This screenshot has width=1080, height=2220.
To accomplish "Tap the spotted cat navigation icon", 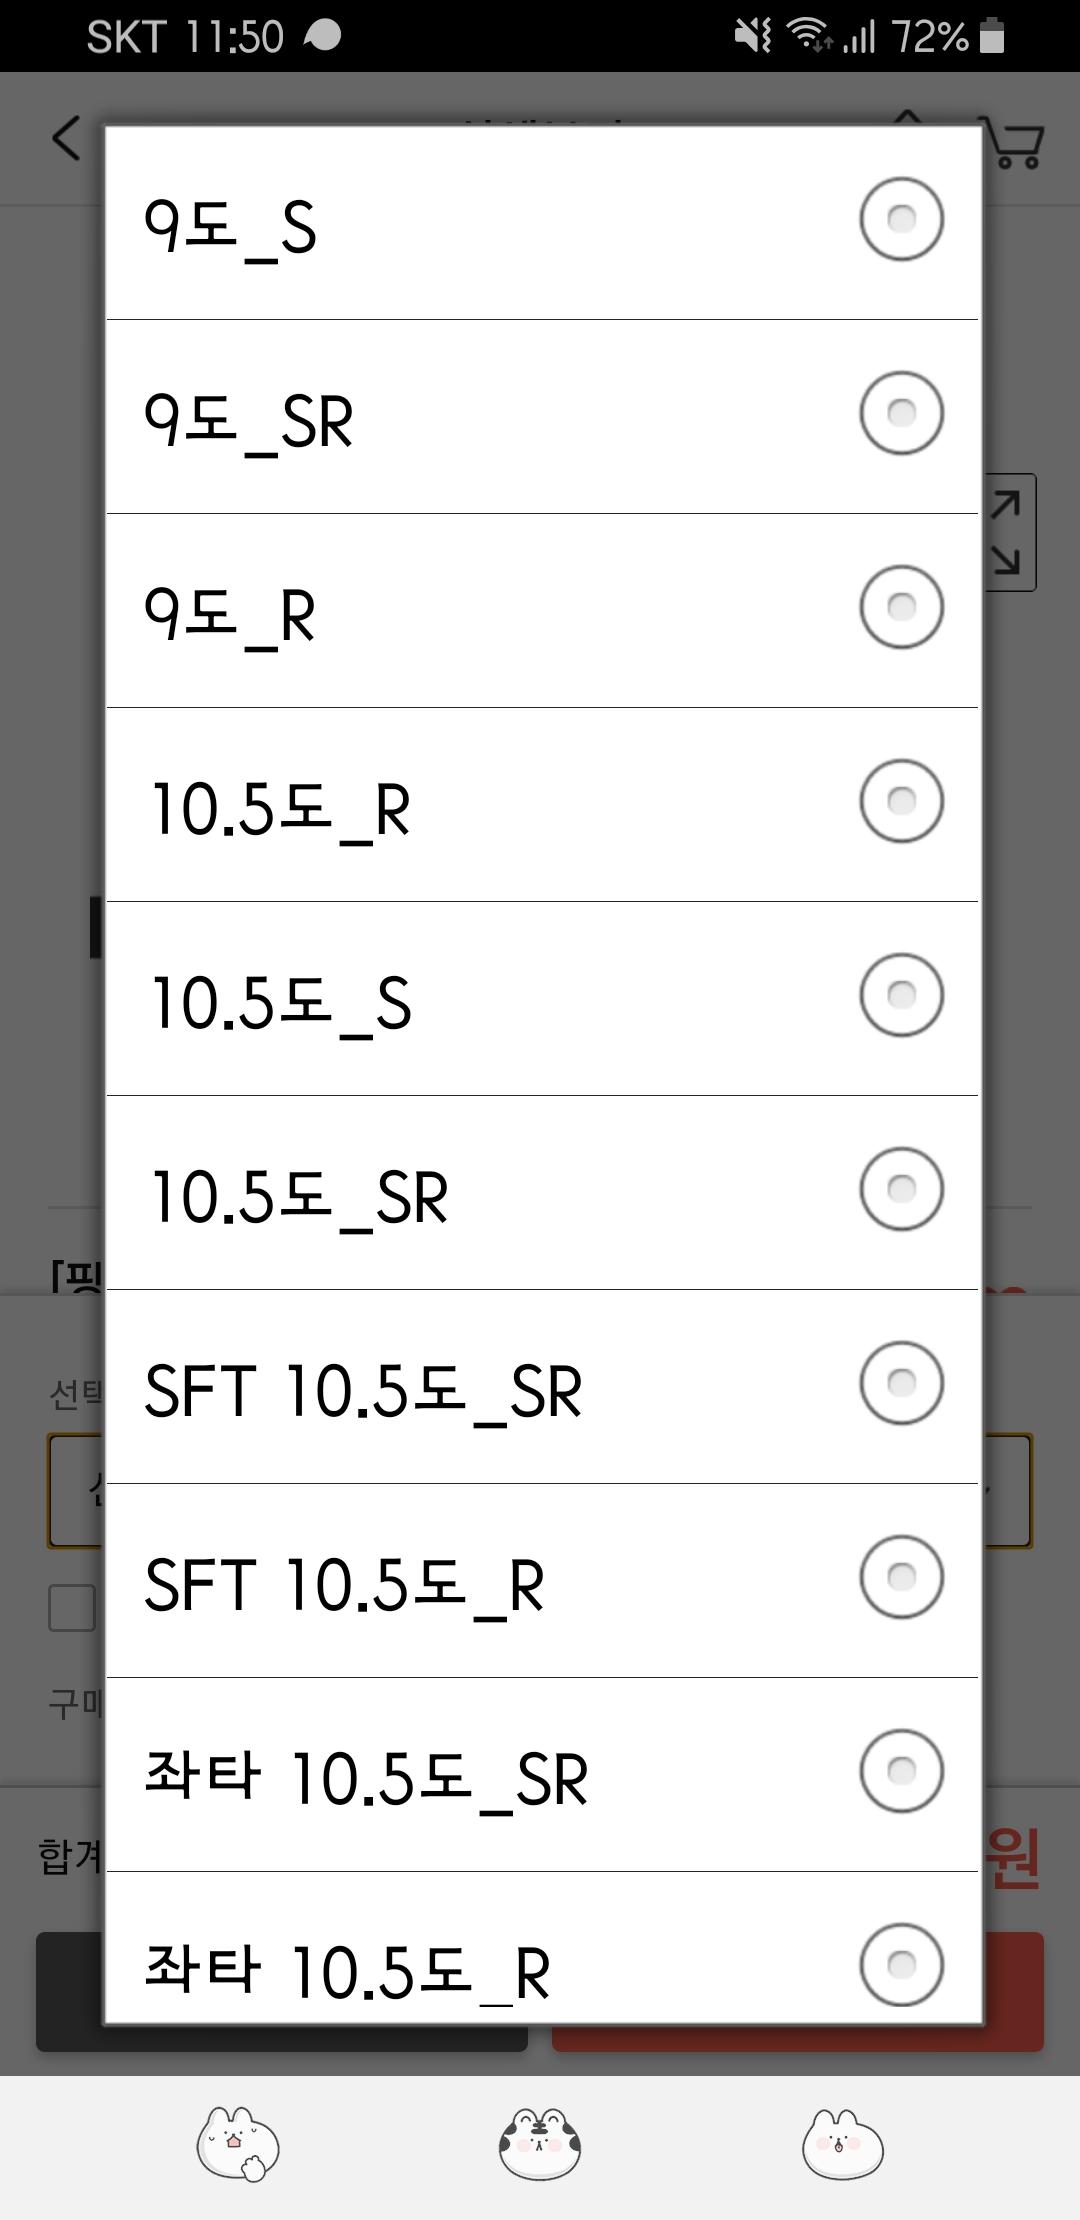I will tap(540, 2144).
